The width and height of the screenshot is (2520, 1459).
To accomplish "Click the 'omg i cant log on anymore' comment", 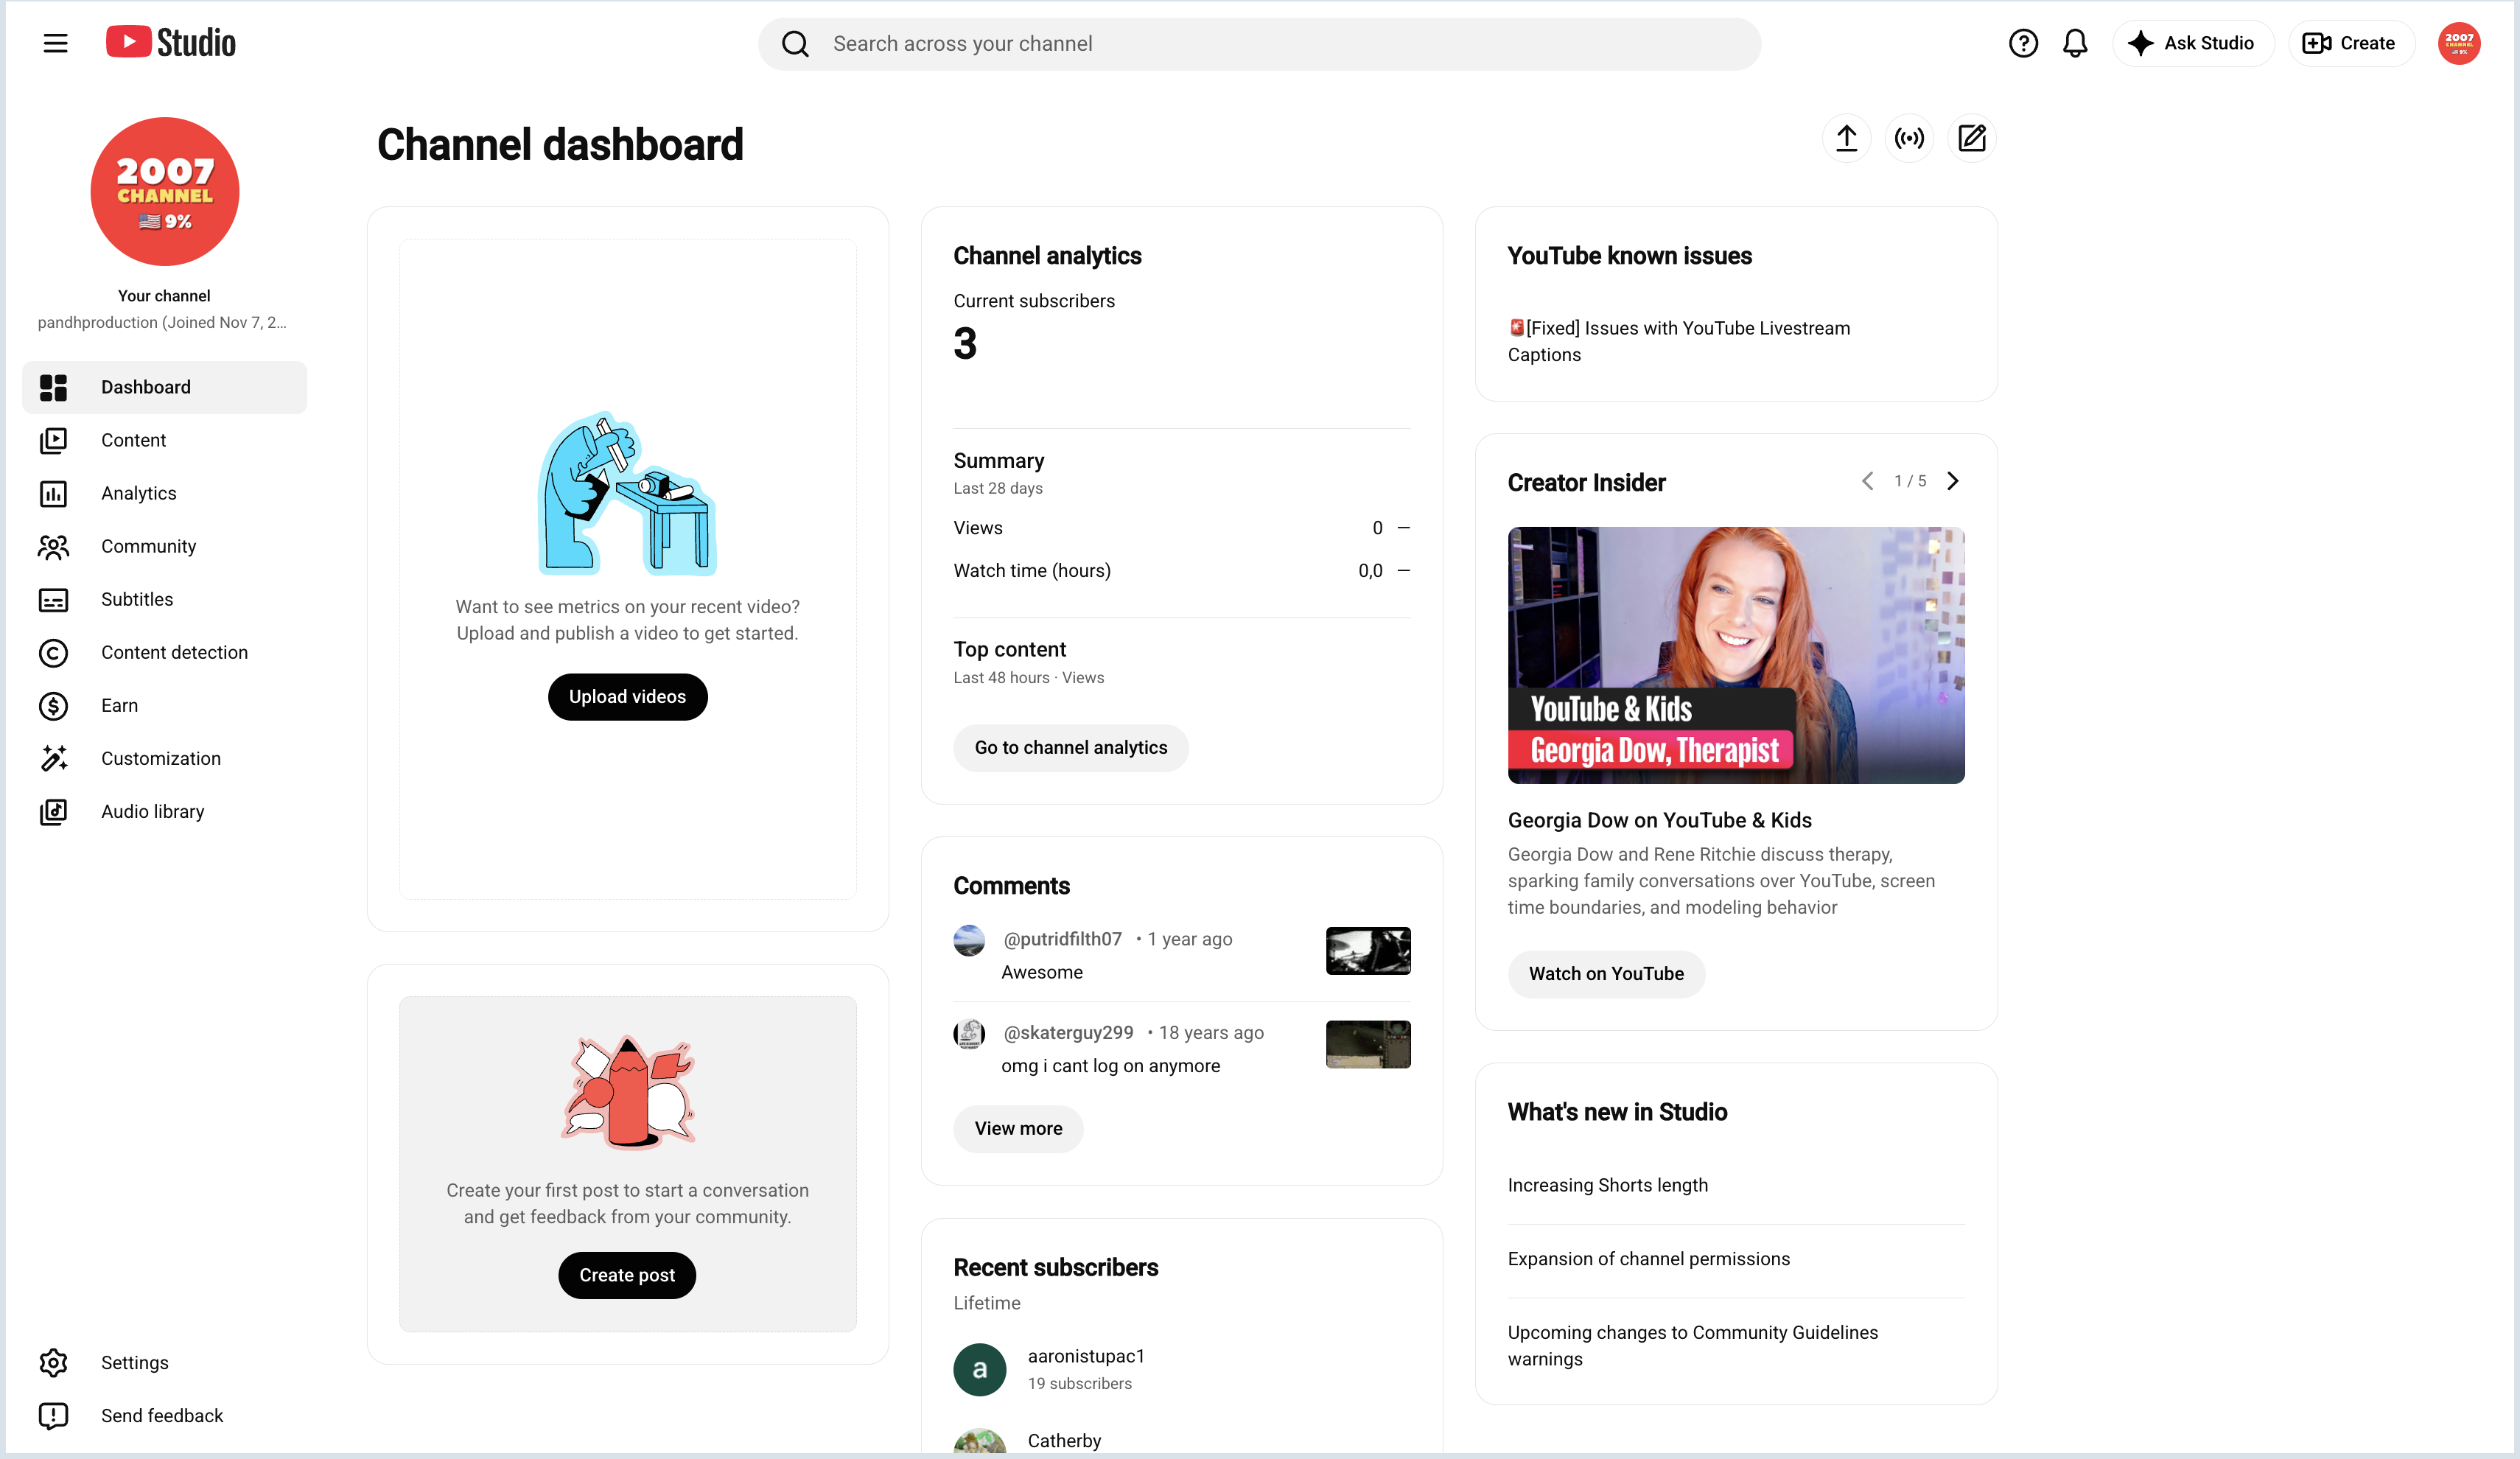I will (x=1111, y=1066).
